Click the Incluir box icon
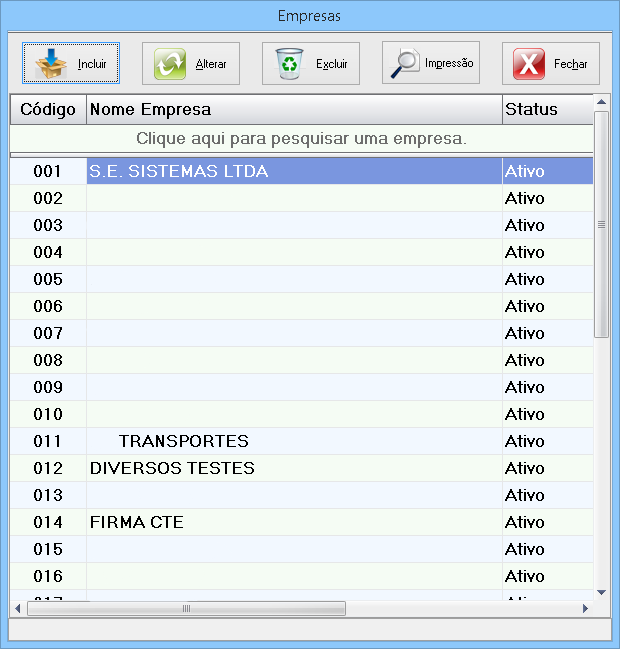The height and width of the screenshot is (649, 622). tap(50, 64)
